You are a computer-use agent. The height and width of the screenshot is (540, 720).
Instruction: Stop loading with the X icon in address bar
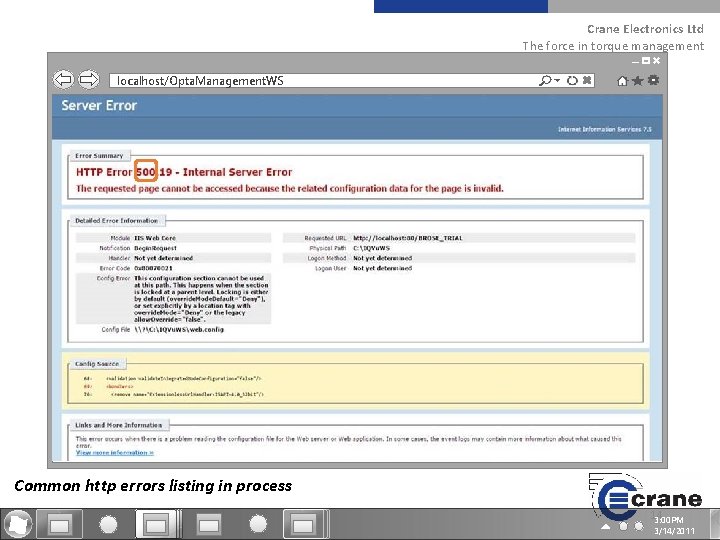[x=587, y=80]
